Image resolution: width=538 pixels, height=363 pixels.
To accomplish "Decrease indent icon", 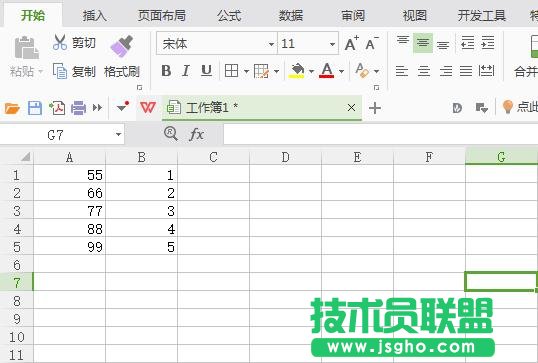I will (467, 43).
